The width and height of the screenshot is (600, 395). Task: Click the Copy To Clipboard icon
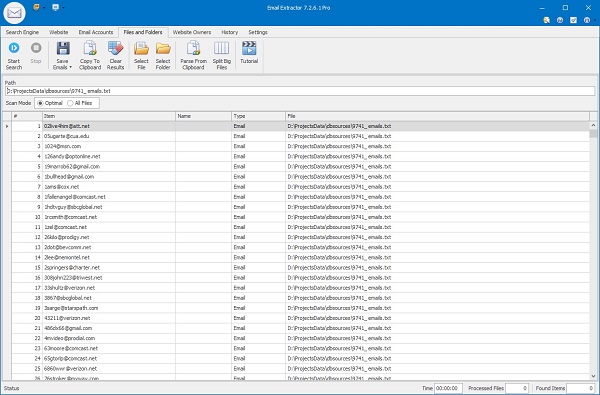click(x=90, y=48)
